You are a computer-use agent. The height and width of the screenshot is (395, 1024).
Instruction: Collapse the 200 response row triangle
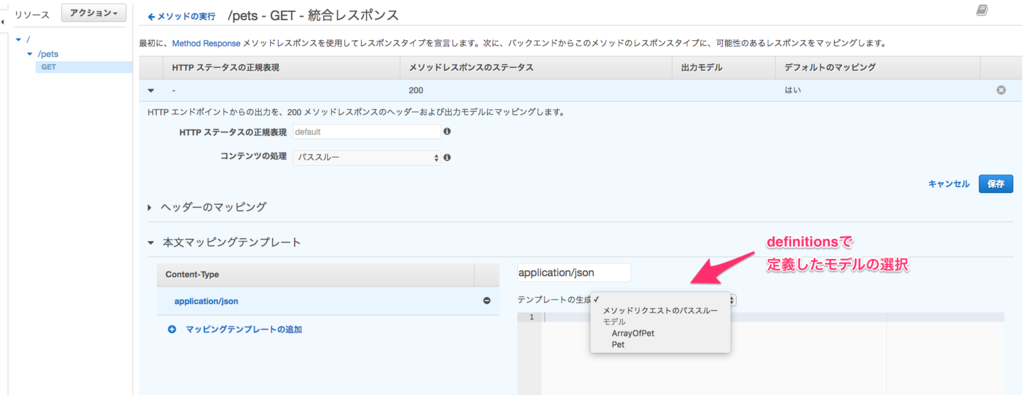pyautogui.click(x=152, y=90)
